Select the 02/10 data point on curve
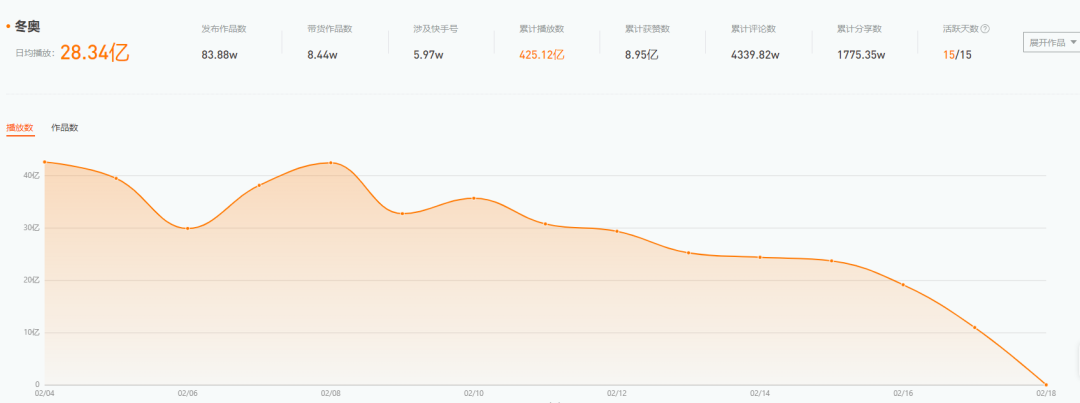Screen dimensions: 1080x403 pyautogui.click(x=474, y=198)
